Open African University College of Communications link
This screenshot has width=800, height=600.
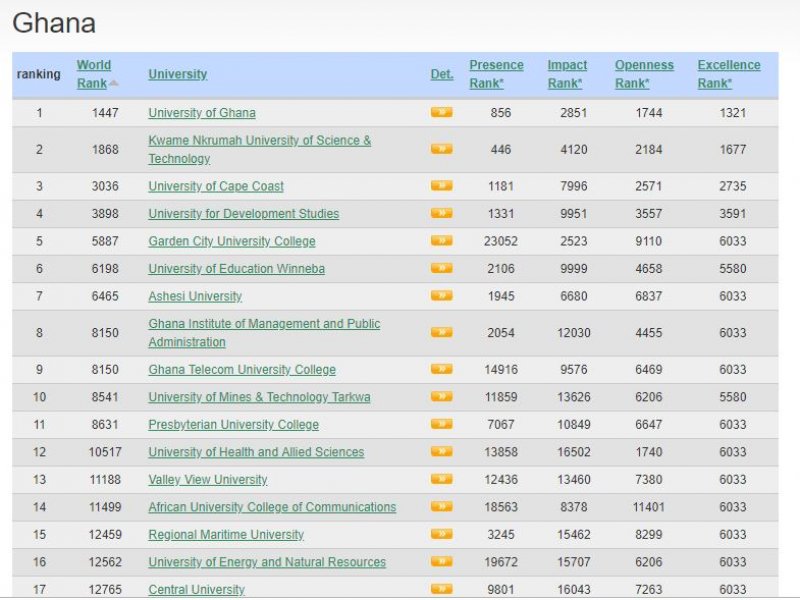coord(272,508)
